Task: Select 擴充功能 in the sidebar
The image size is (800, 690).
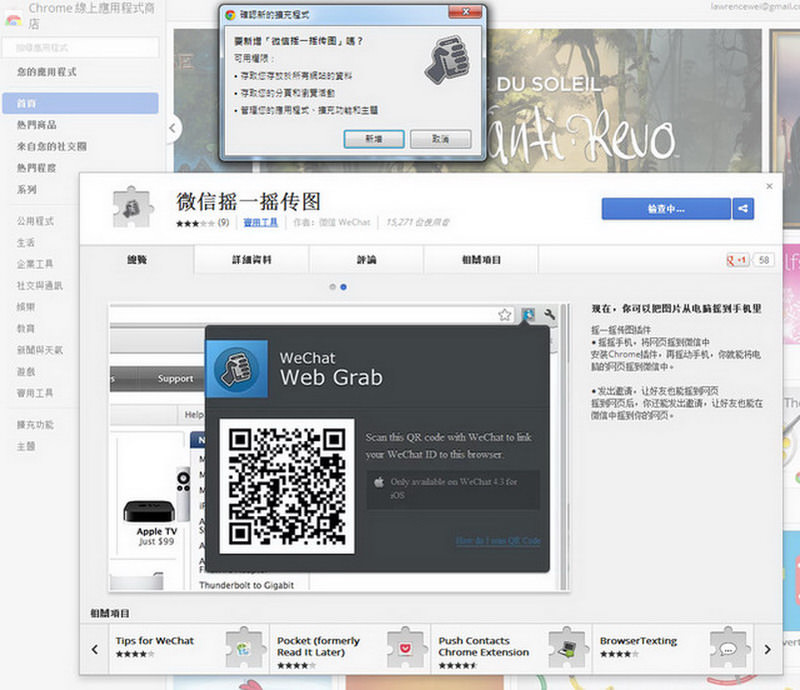Action: pos(35,425)
